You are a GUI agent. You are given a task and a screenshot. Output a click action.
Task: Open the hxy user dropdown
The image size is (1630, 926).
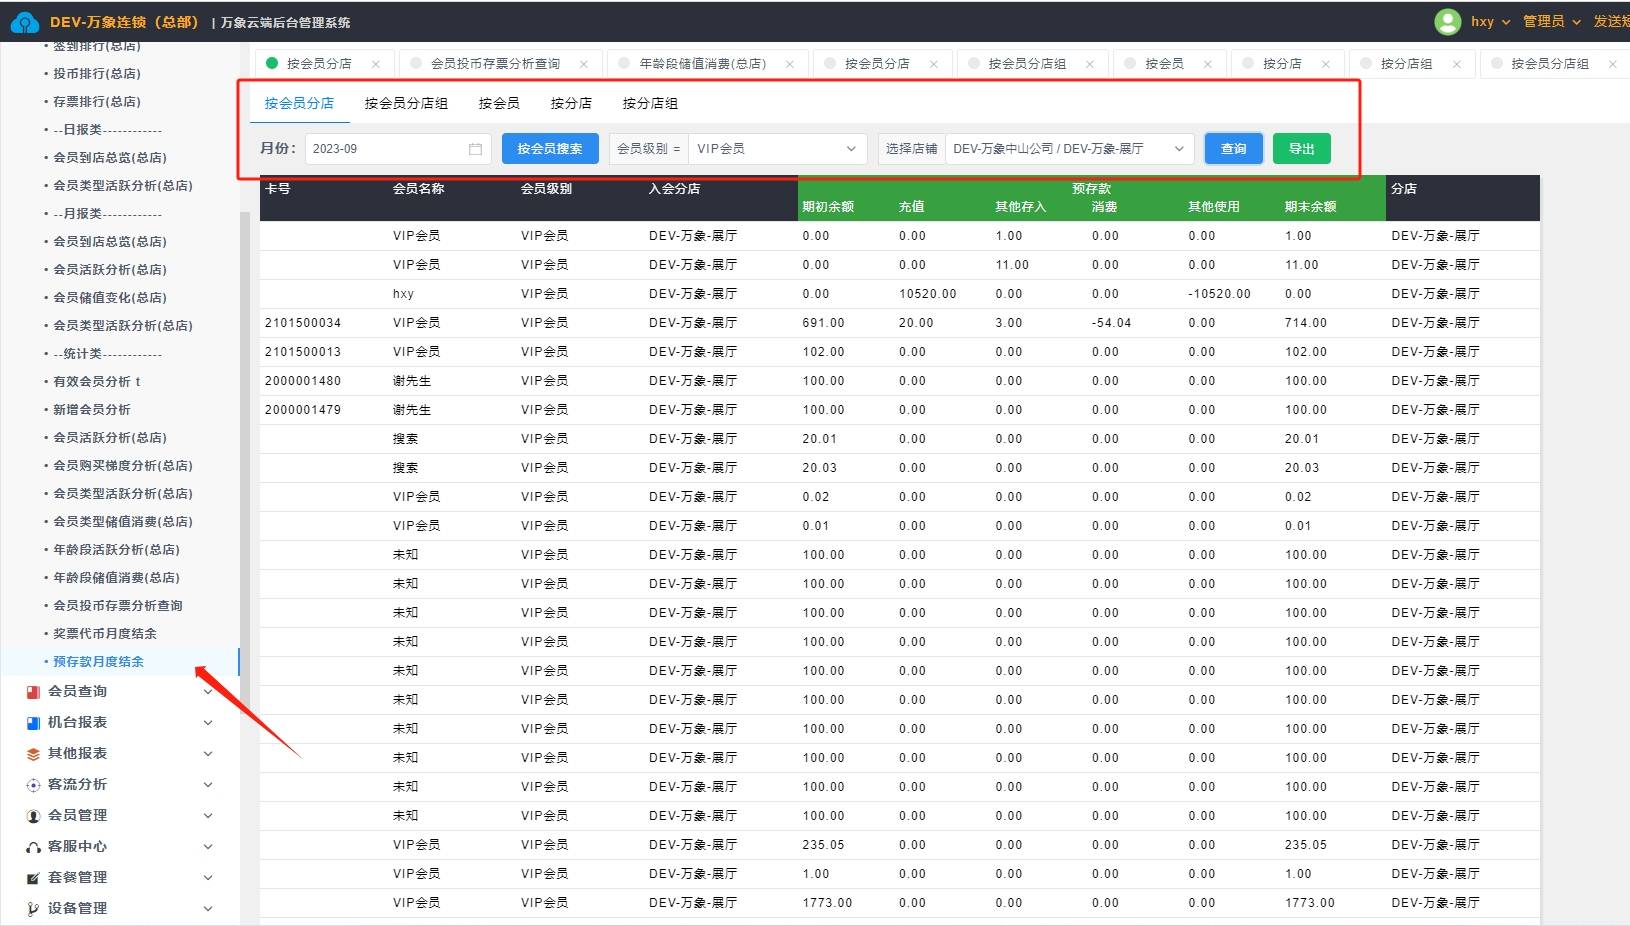1490,21
